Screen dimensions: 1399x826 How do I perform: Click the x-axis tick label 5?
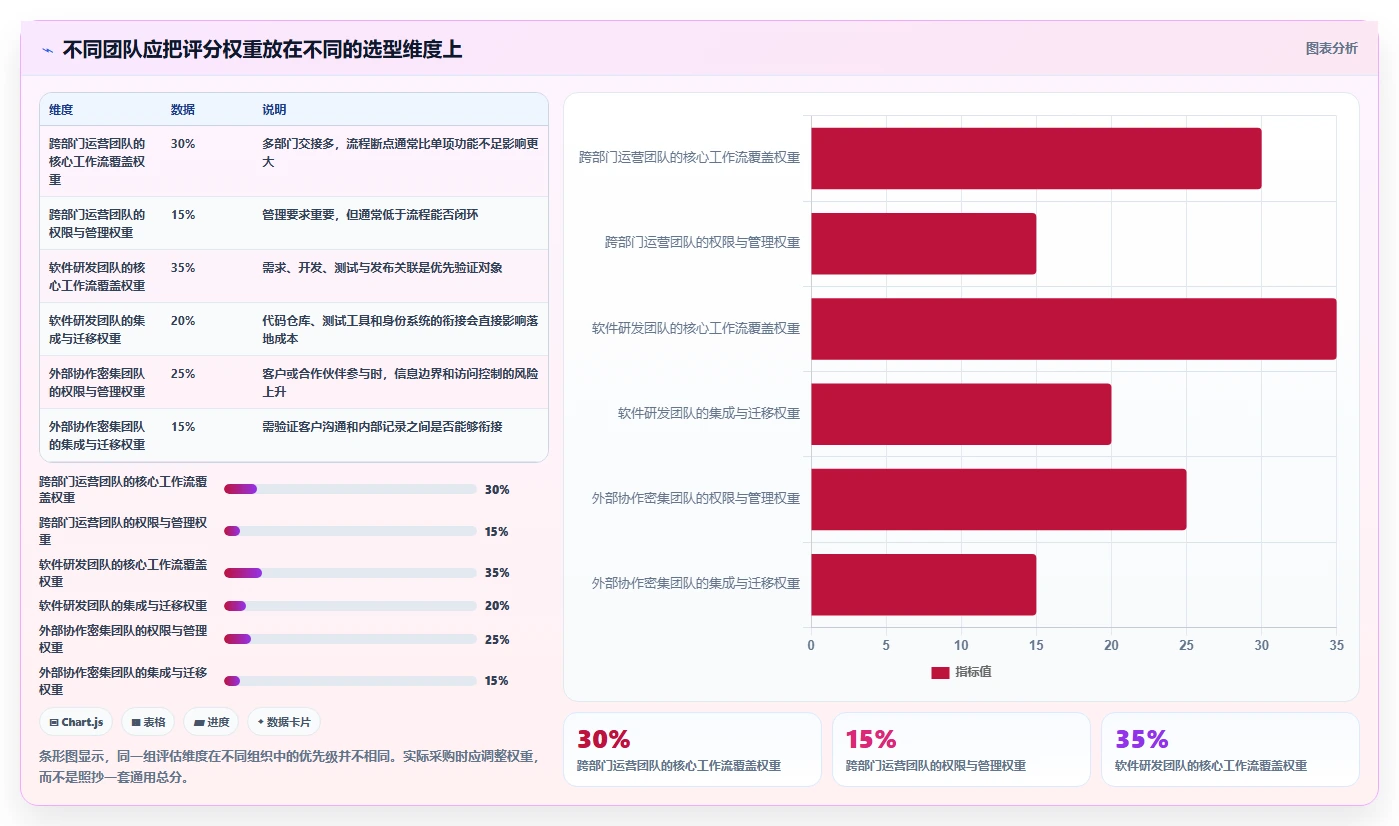[x=886, y=646]
